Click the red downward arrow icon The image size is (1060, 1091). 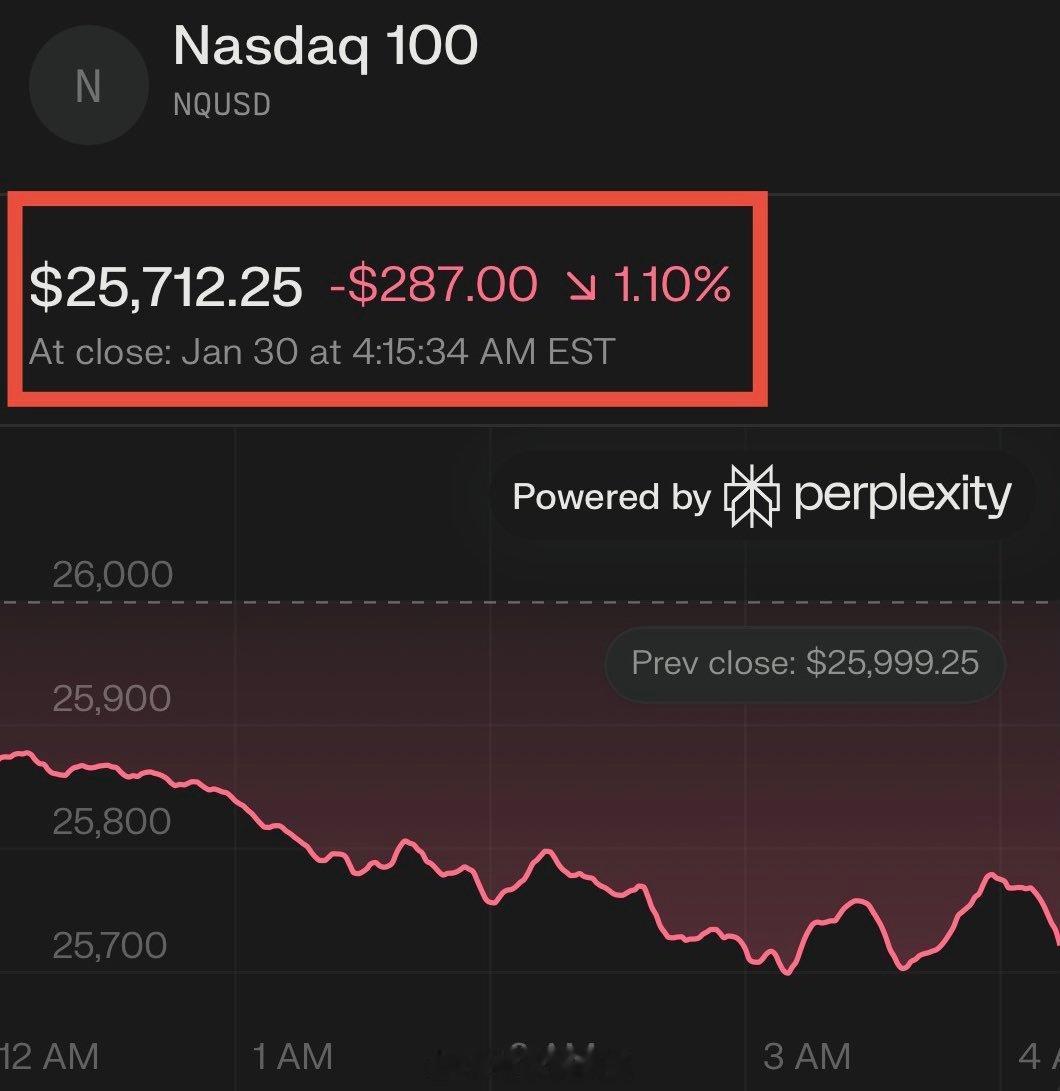coord(579,286)
